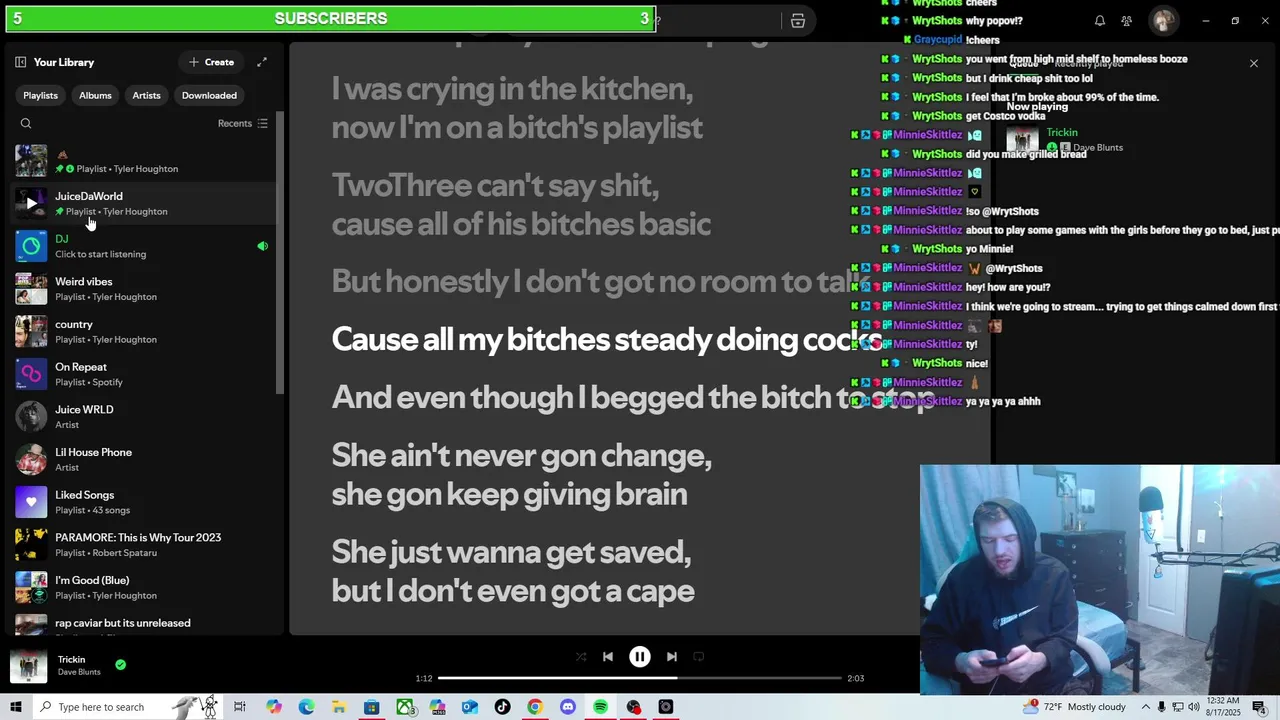The width and height of the screenshot is (1280, 720).
Task: Open TikTok from the taskbar
Action: 502,707
